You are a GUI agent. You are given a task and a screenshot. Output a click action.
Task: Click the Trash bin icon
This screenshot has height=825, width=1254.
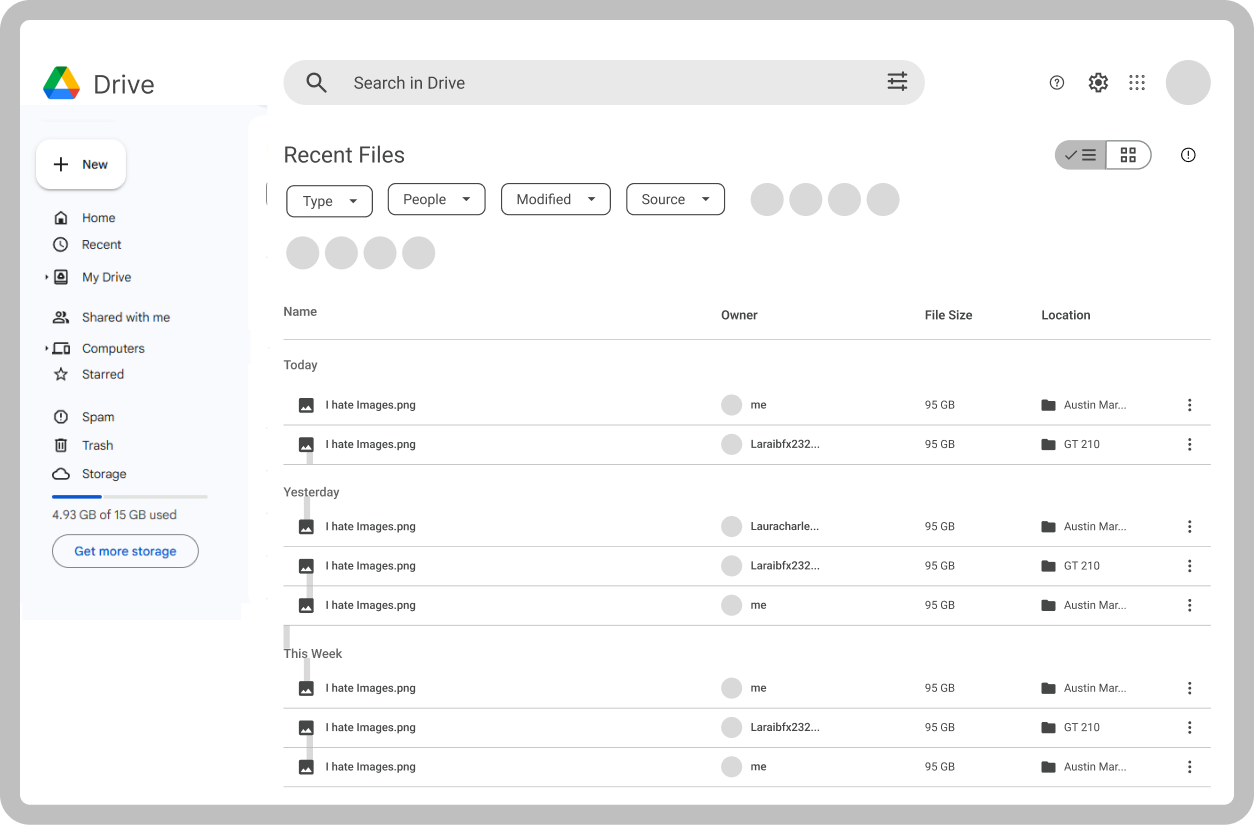[61, 446]
